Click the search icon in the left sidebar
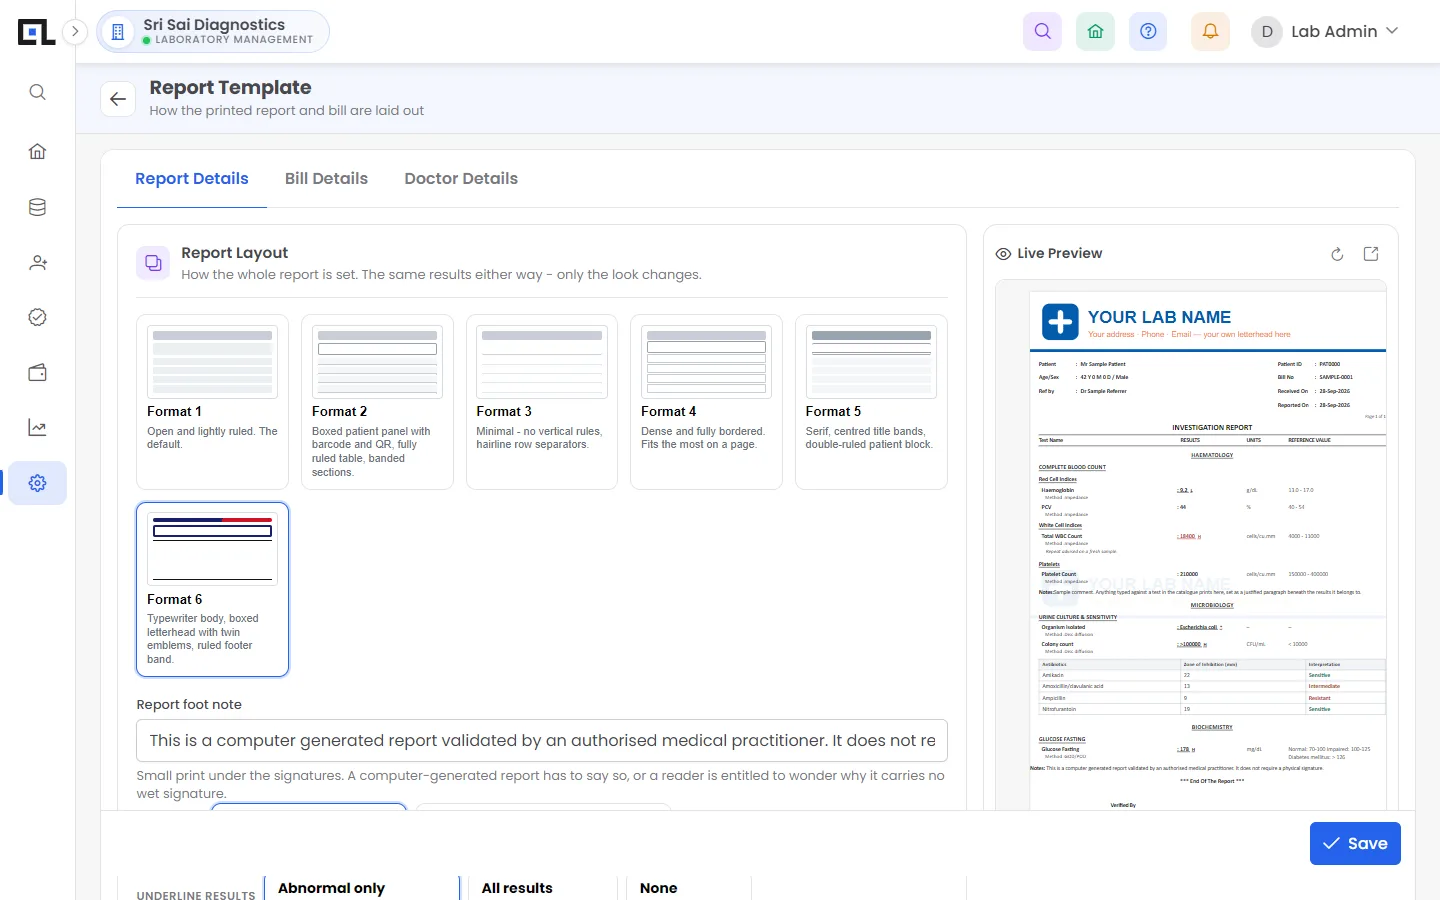The image size is (1440, 900). pyautogui.click(x=37, y=92)
